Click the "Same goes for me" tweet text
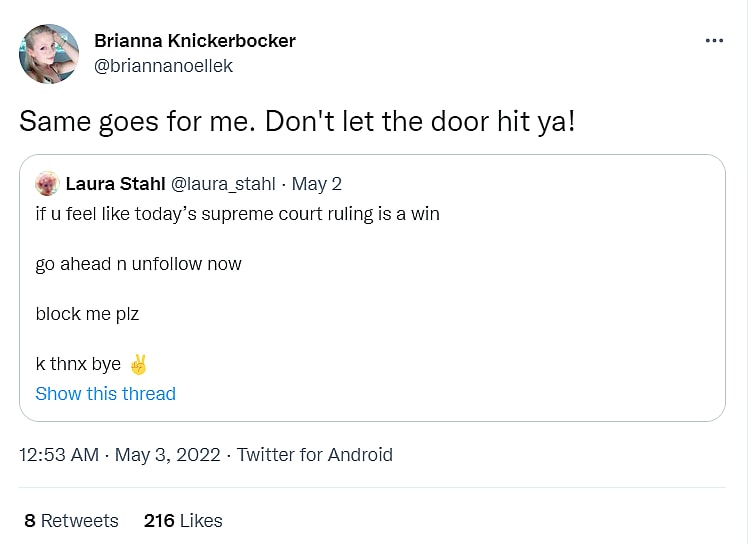Viewport: 756px width, 544px height. (x=297, y=121)
